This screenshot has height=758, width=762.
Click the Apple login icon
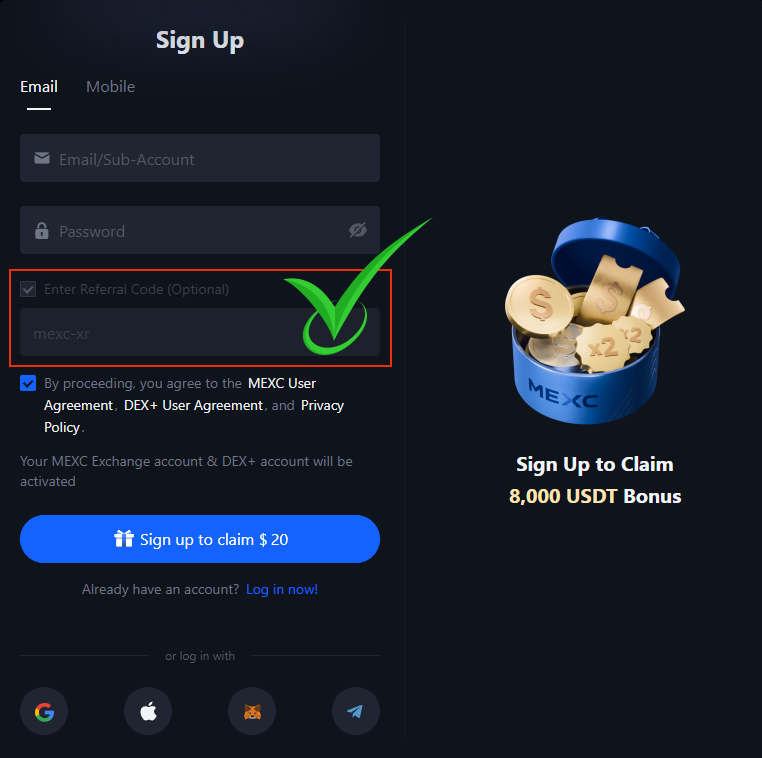pos(148,711)
